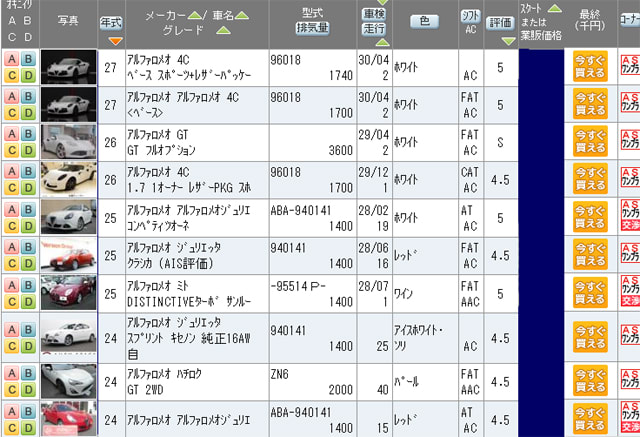
Task: Open photo of 4C <ベース> car
Action: [x=69, y=104]
